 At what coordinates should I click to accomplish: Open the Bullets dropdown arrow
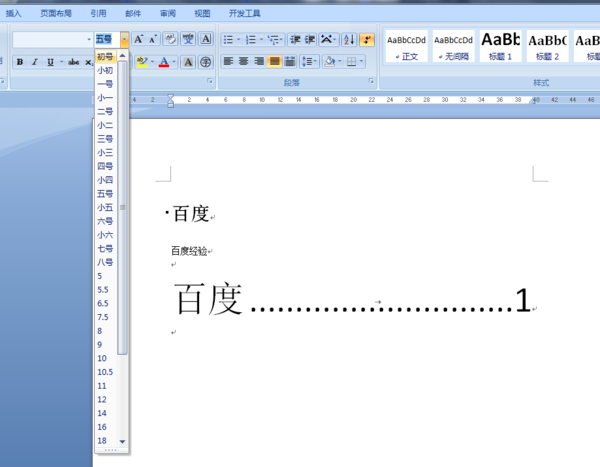pyautogui.click(x=238, y=39)
